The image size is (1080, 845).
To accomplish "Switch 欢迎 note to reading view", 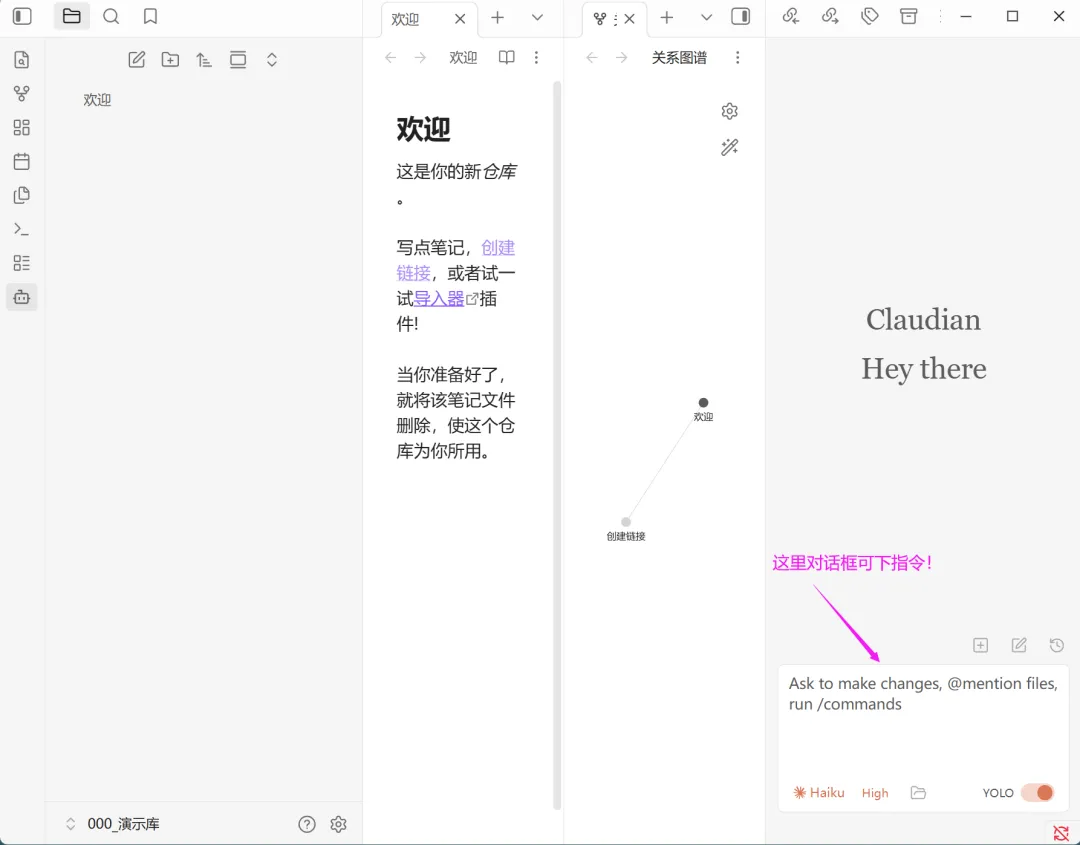I will (x=506, y=57).
